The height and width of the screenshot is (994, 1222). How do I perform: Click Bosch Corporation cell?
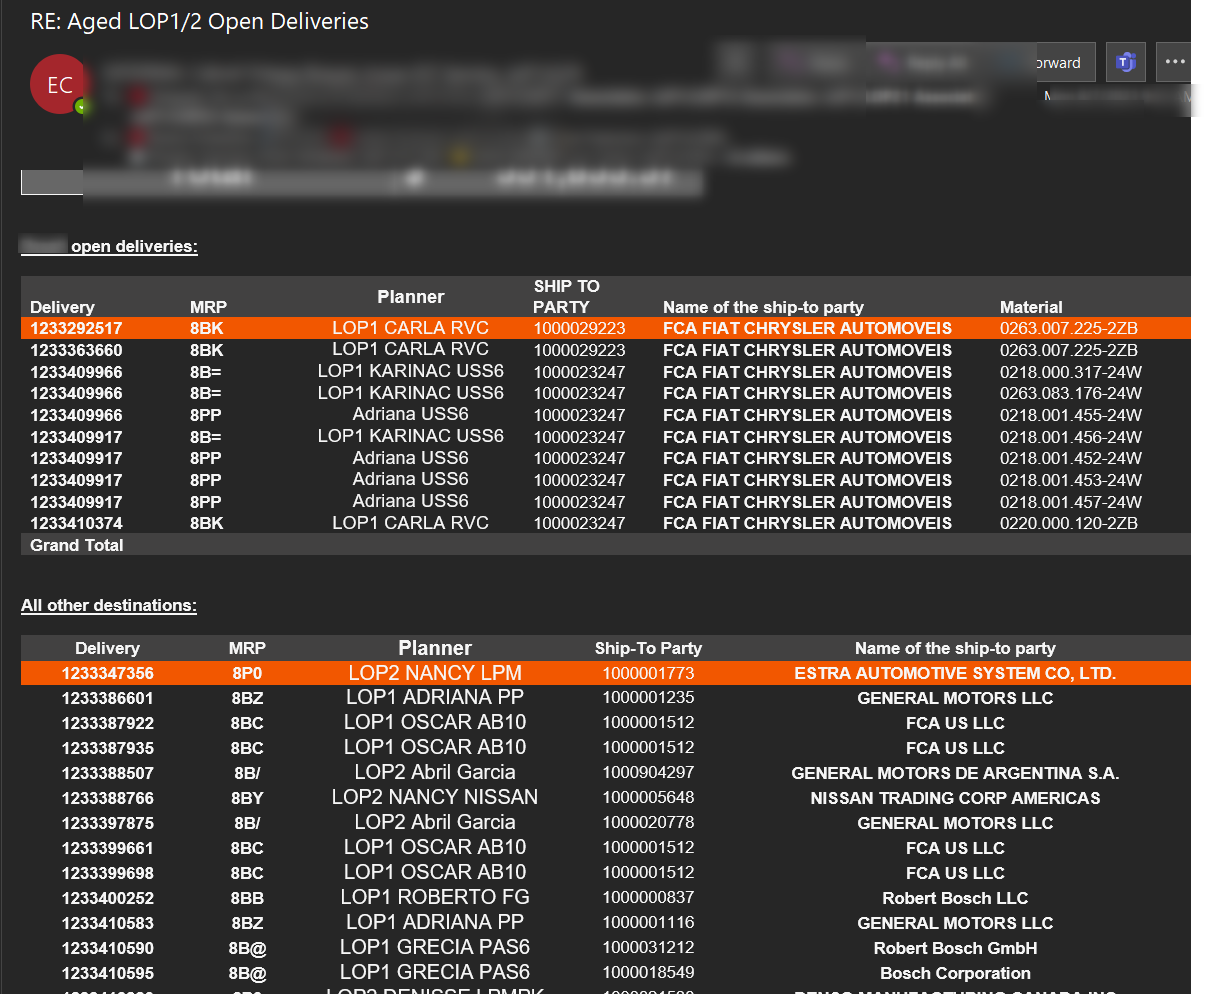tap(955, 973)
